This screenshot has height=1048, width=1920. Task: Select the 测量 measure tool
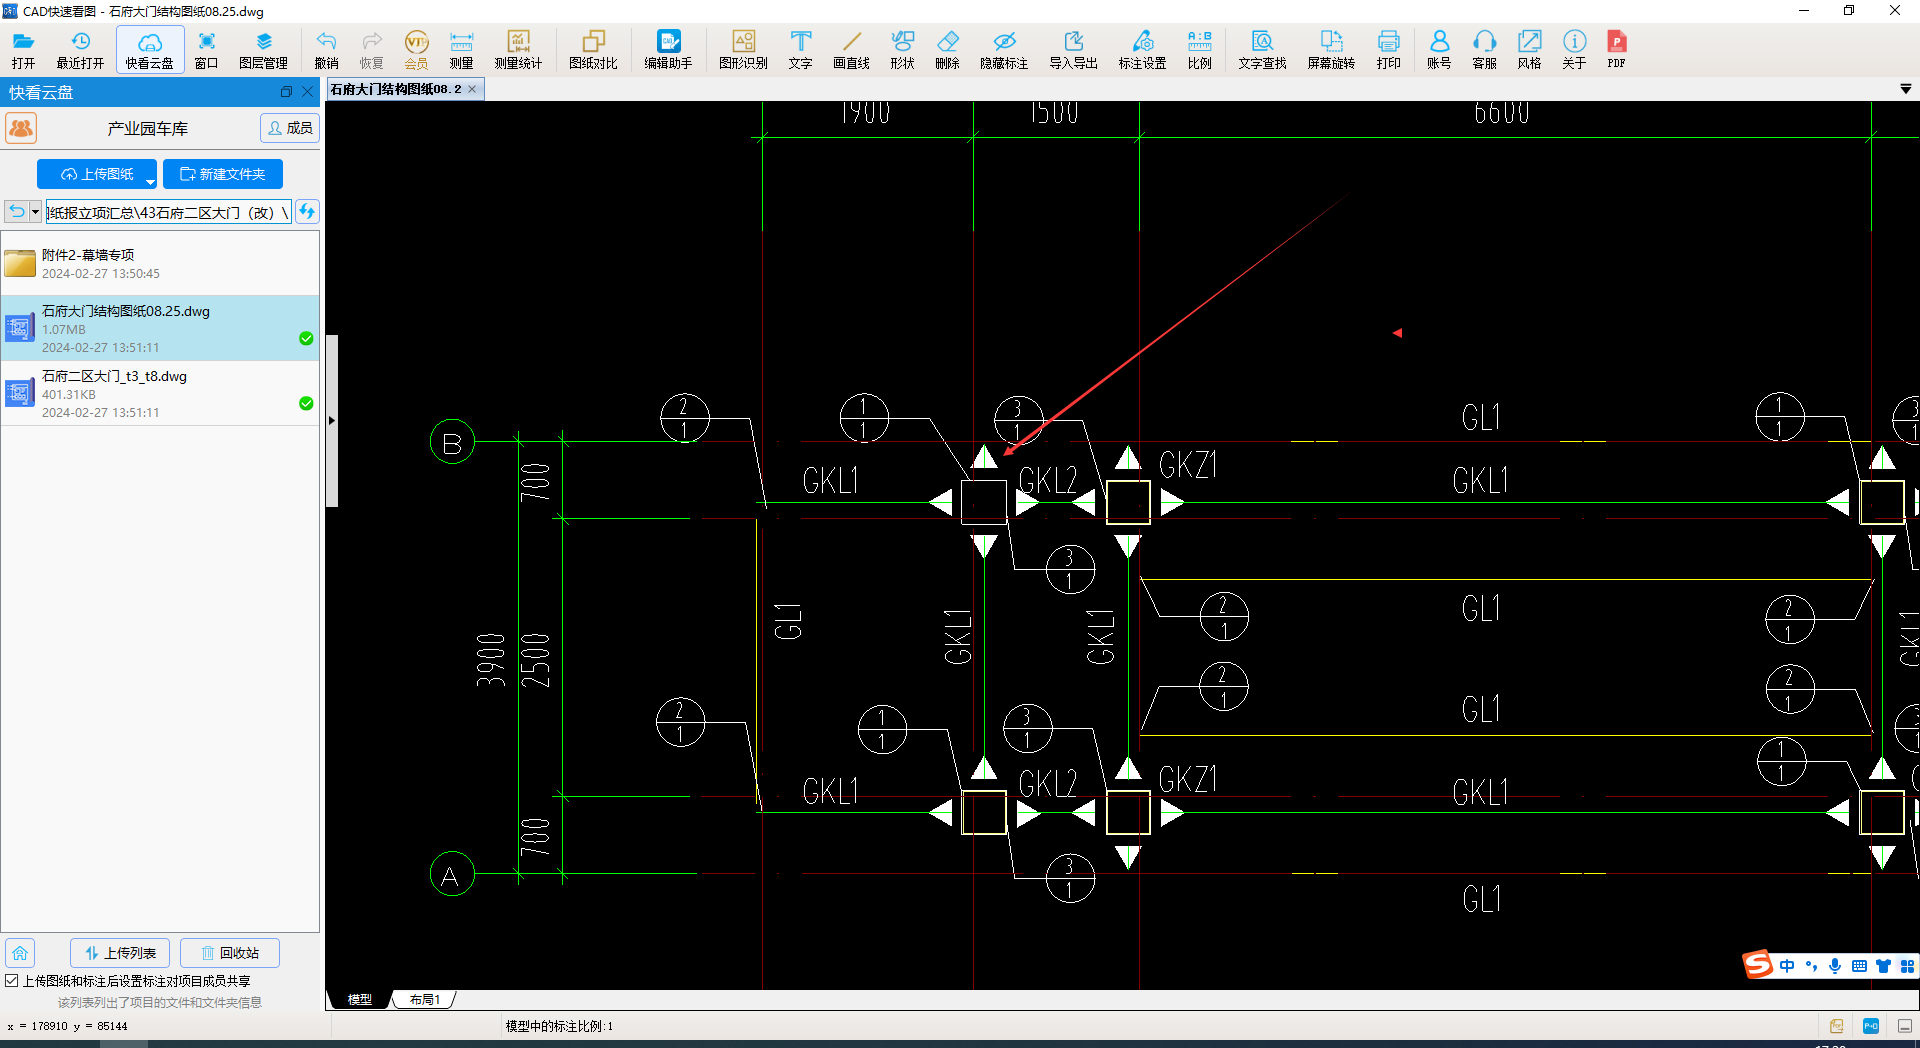[x=461, y=49]
